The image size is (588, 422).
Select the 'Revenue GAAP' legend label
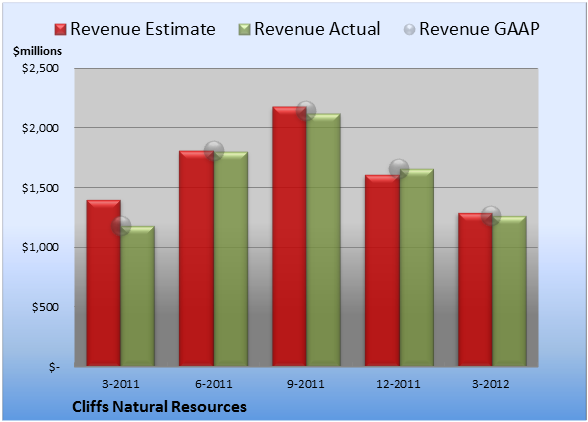pos(479,29)
